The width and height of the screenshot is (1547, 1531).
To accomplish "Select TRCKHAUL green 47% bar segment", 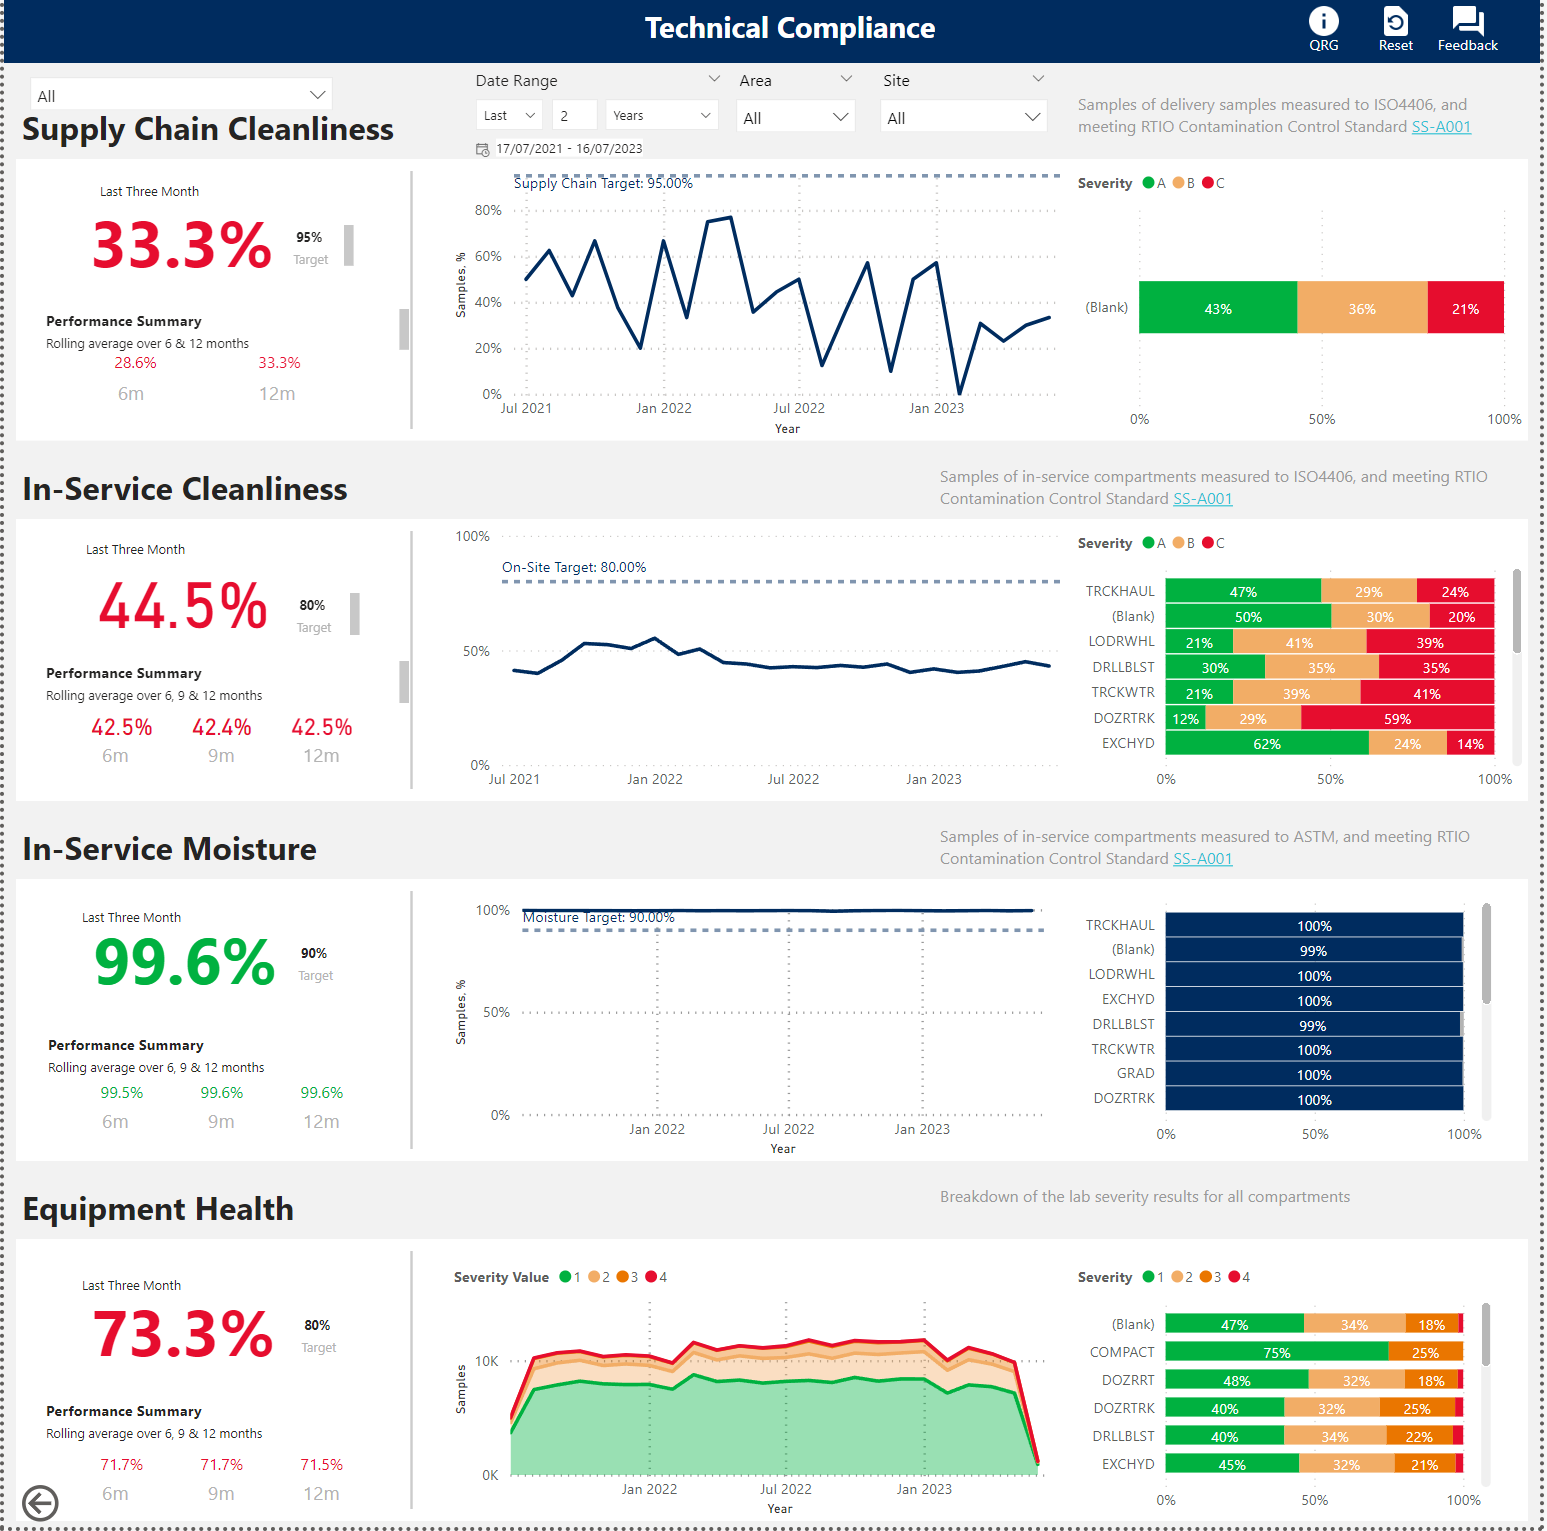I will (x=1242, y=592).
